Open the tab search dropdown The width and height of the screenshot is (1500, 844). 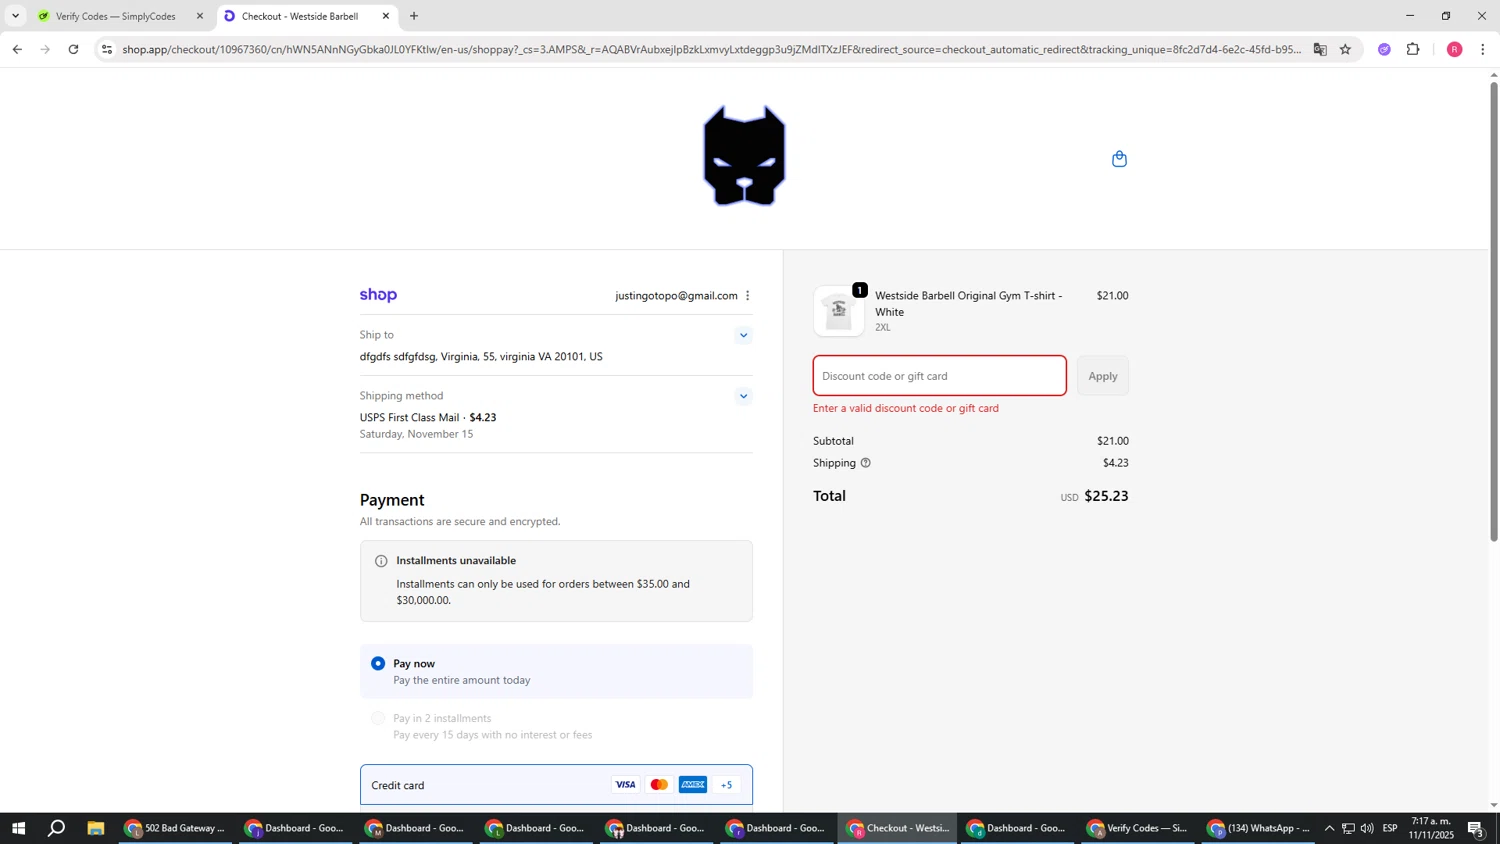(x=15, y=16)
